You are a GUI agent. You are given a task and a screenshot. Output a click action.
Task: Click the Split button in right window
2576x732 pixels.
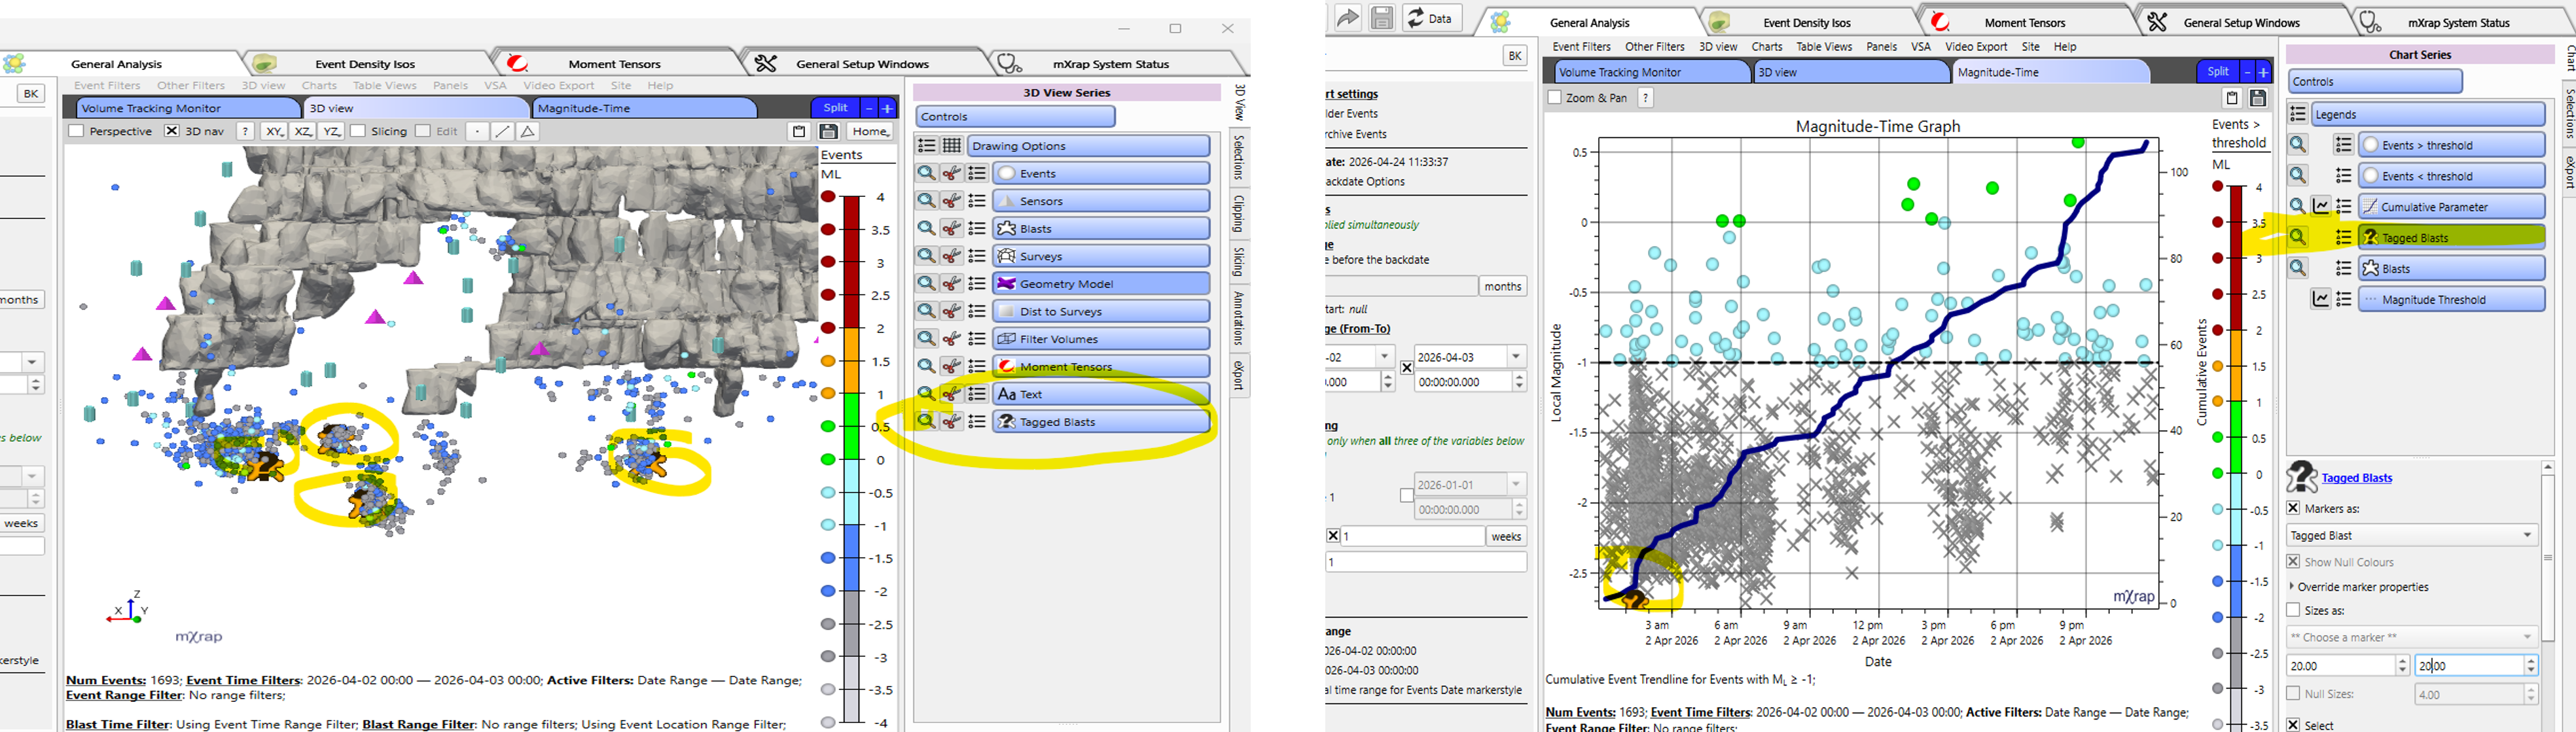coord(2217,72)
